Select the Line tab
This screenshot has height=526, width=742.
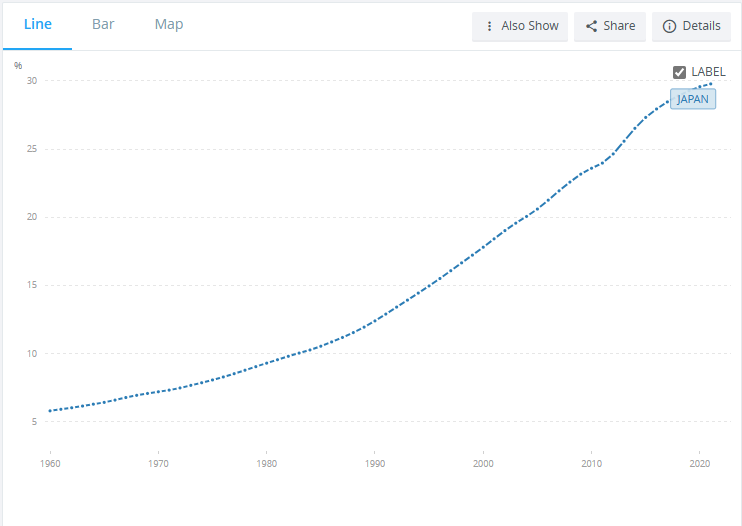[38, 24]
